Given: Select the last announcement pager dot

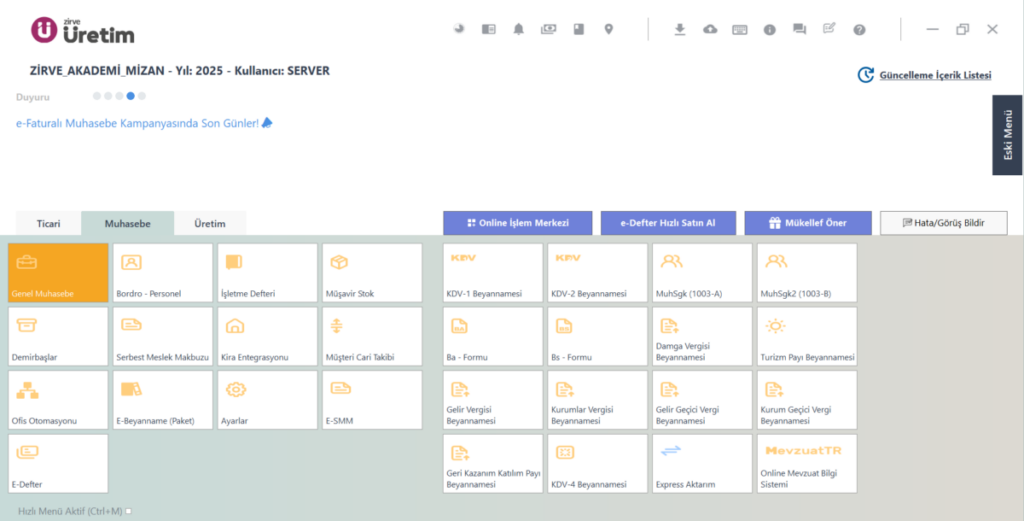Looking at the screenshot, I should 142,96.
